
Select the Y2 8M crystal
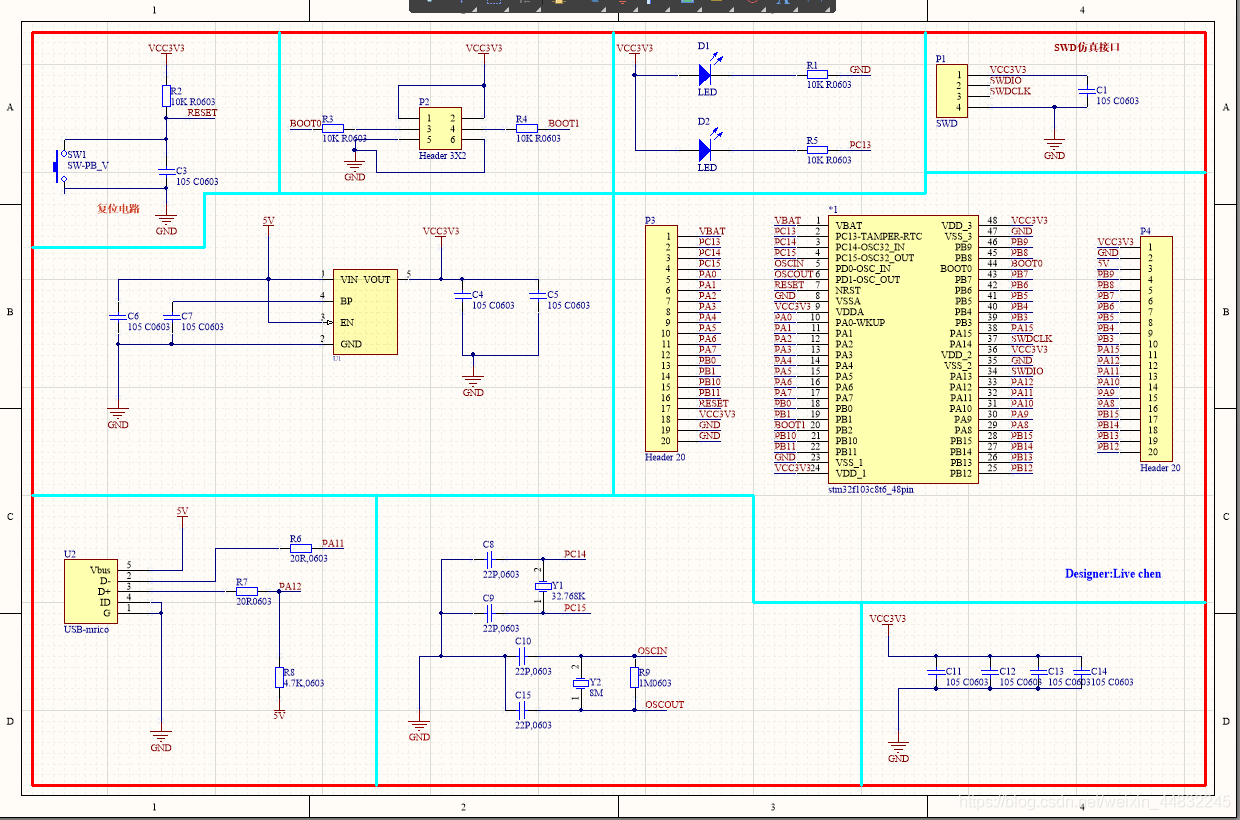point(580,684)
